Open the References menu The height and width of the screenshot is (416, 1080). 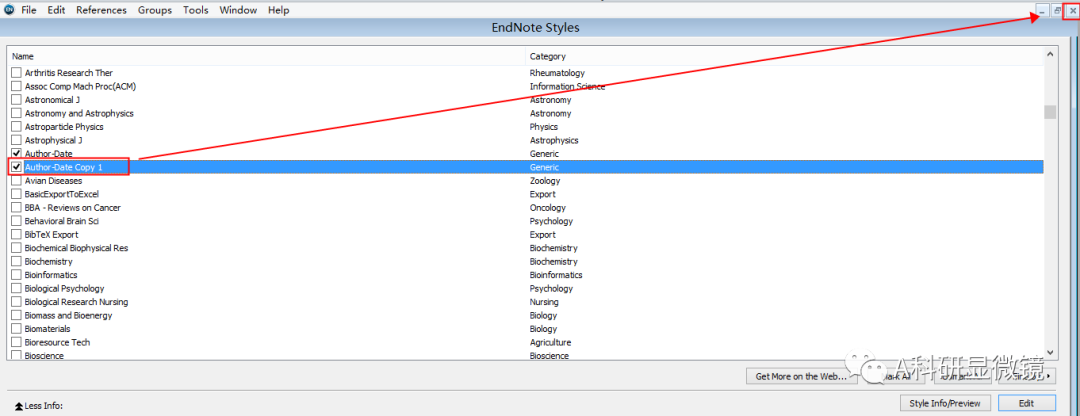point(101,10)
